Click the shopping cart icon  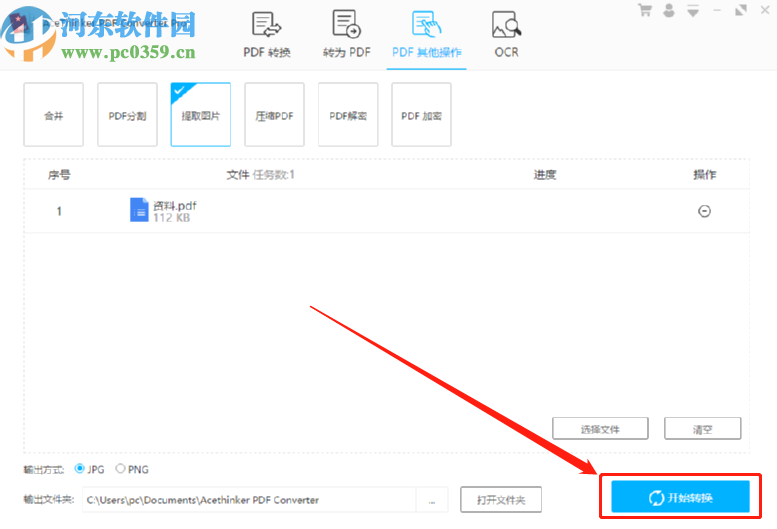(x=645, y=10)
